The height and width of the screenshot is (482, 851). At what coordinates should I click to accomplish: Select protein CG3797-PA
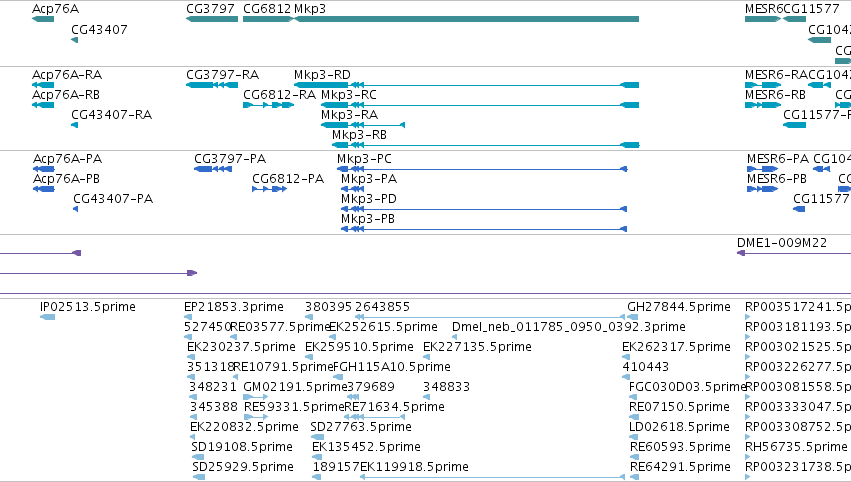pos(213,169)
